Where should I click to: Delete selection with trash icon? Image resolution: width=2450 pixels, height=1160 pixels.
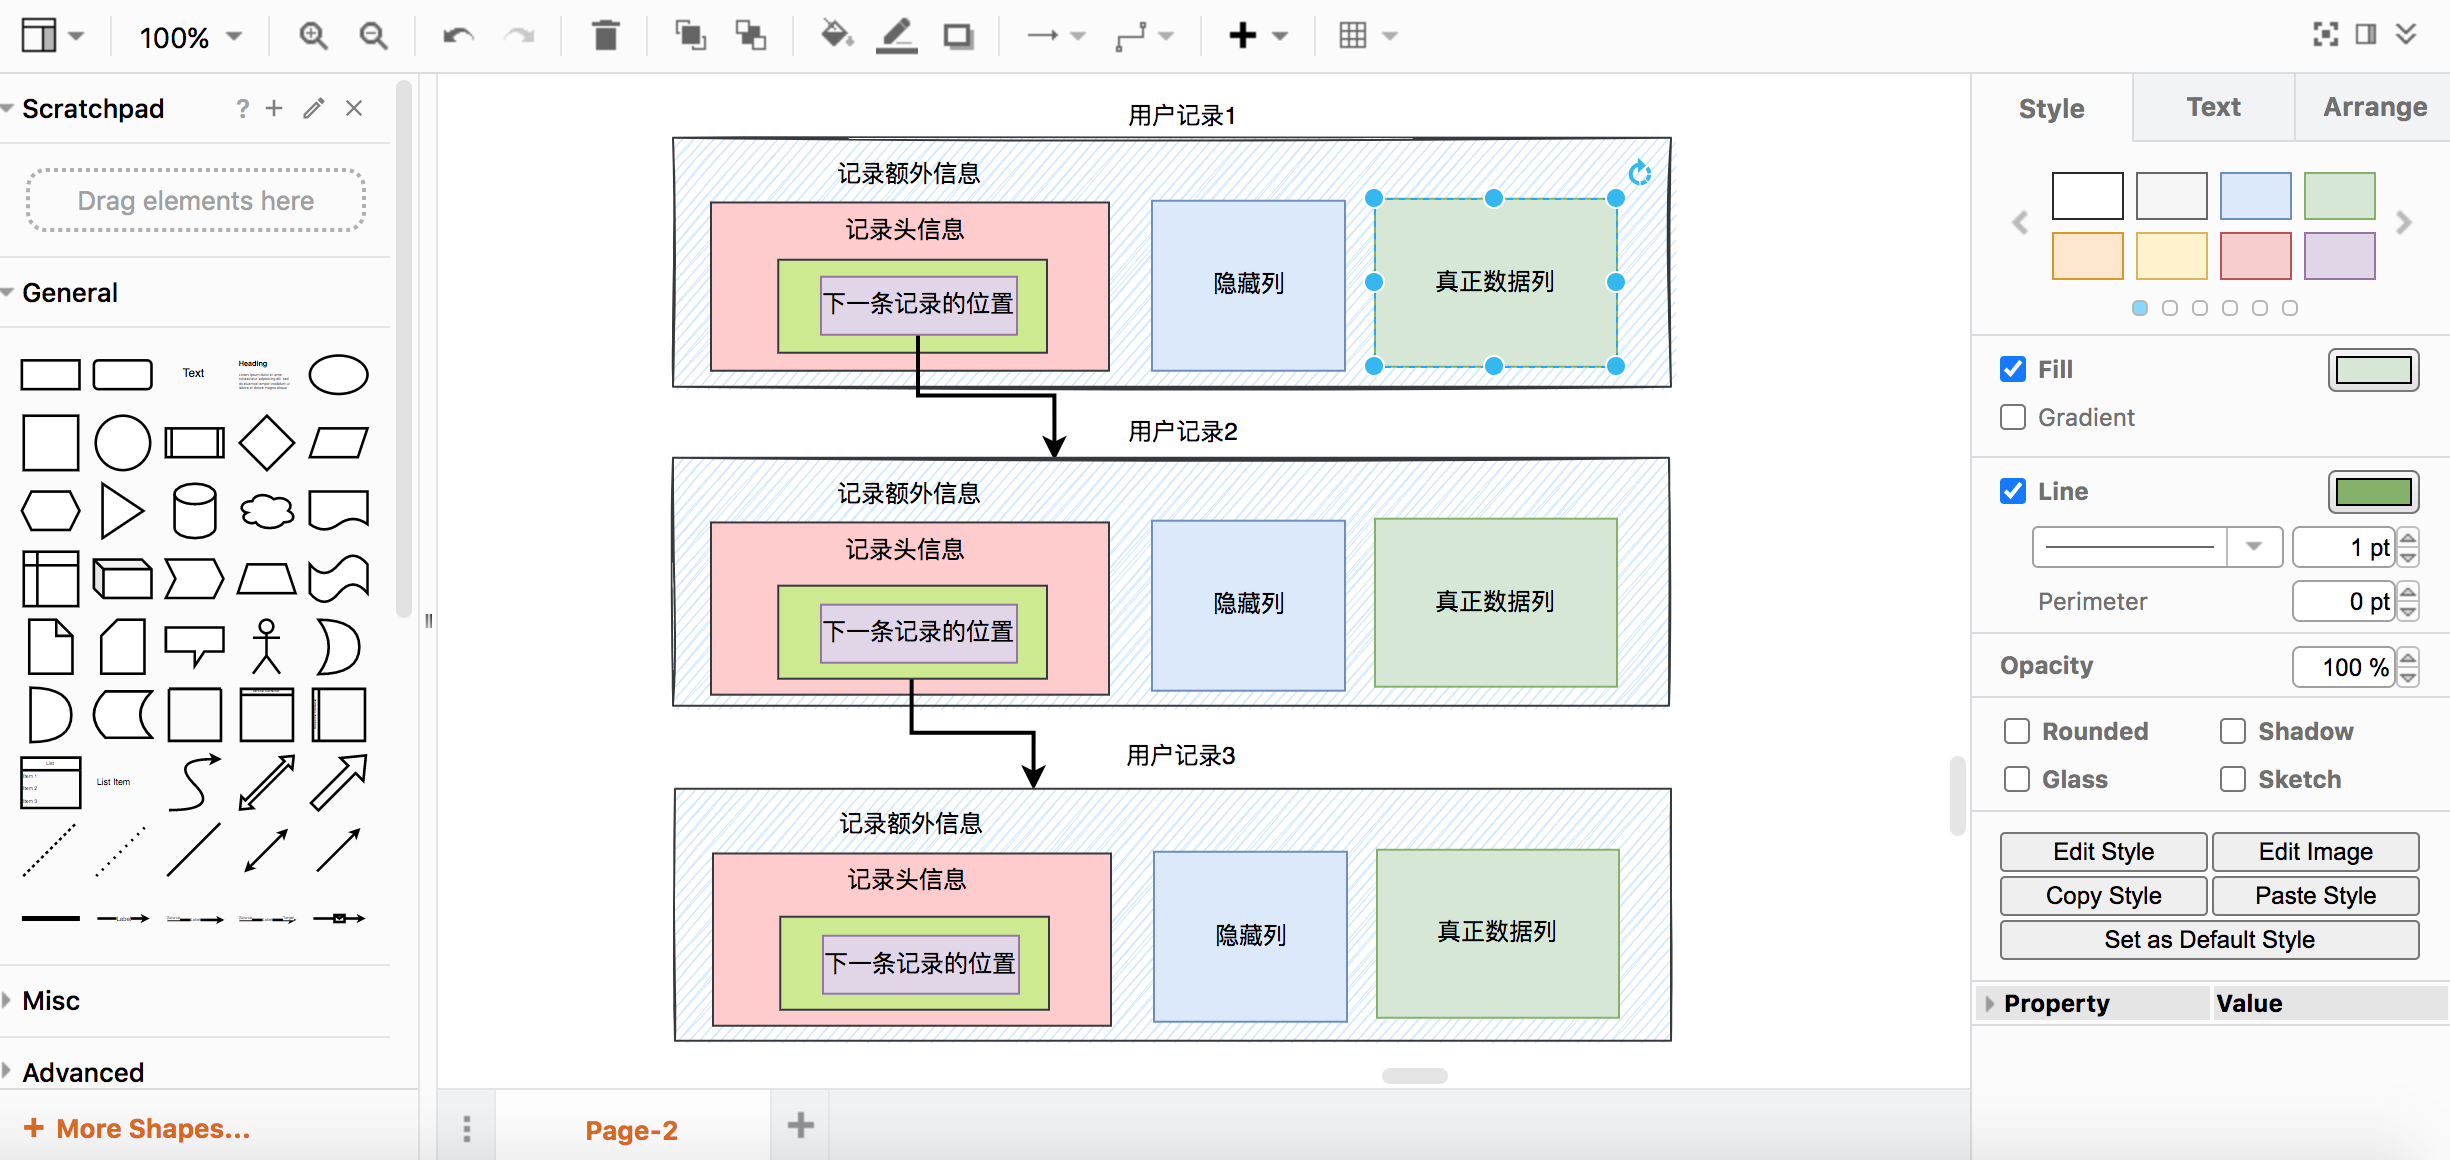605,36
